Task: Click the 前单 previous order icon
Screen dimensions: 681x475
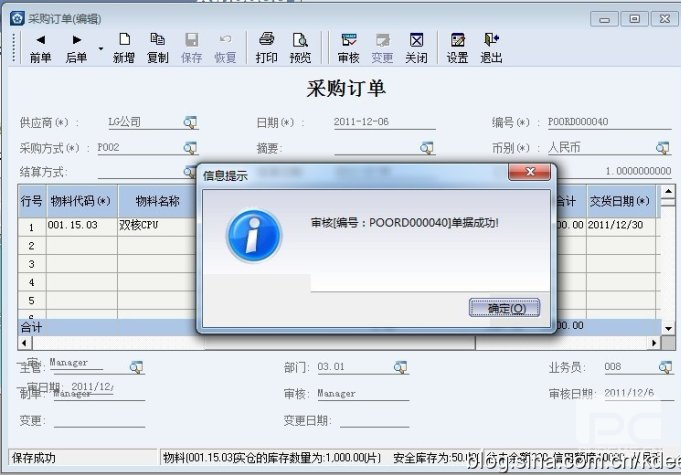Action: 40,47
